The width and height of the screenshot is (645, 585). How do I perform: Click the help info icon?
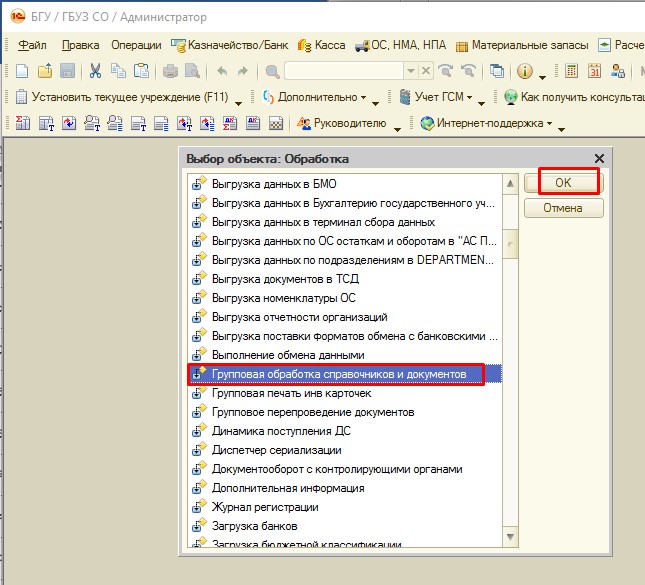pos(524,71)
